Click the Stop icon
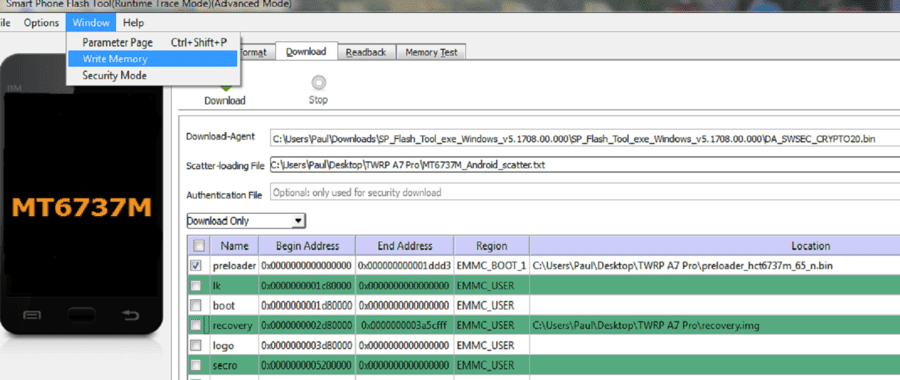 click(318, 83)
